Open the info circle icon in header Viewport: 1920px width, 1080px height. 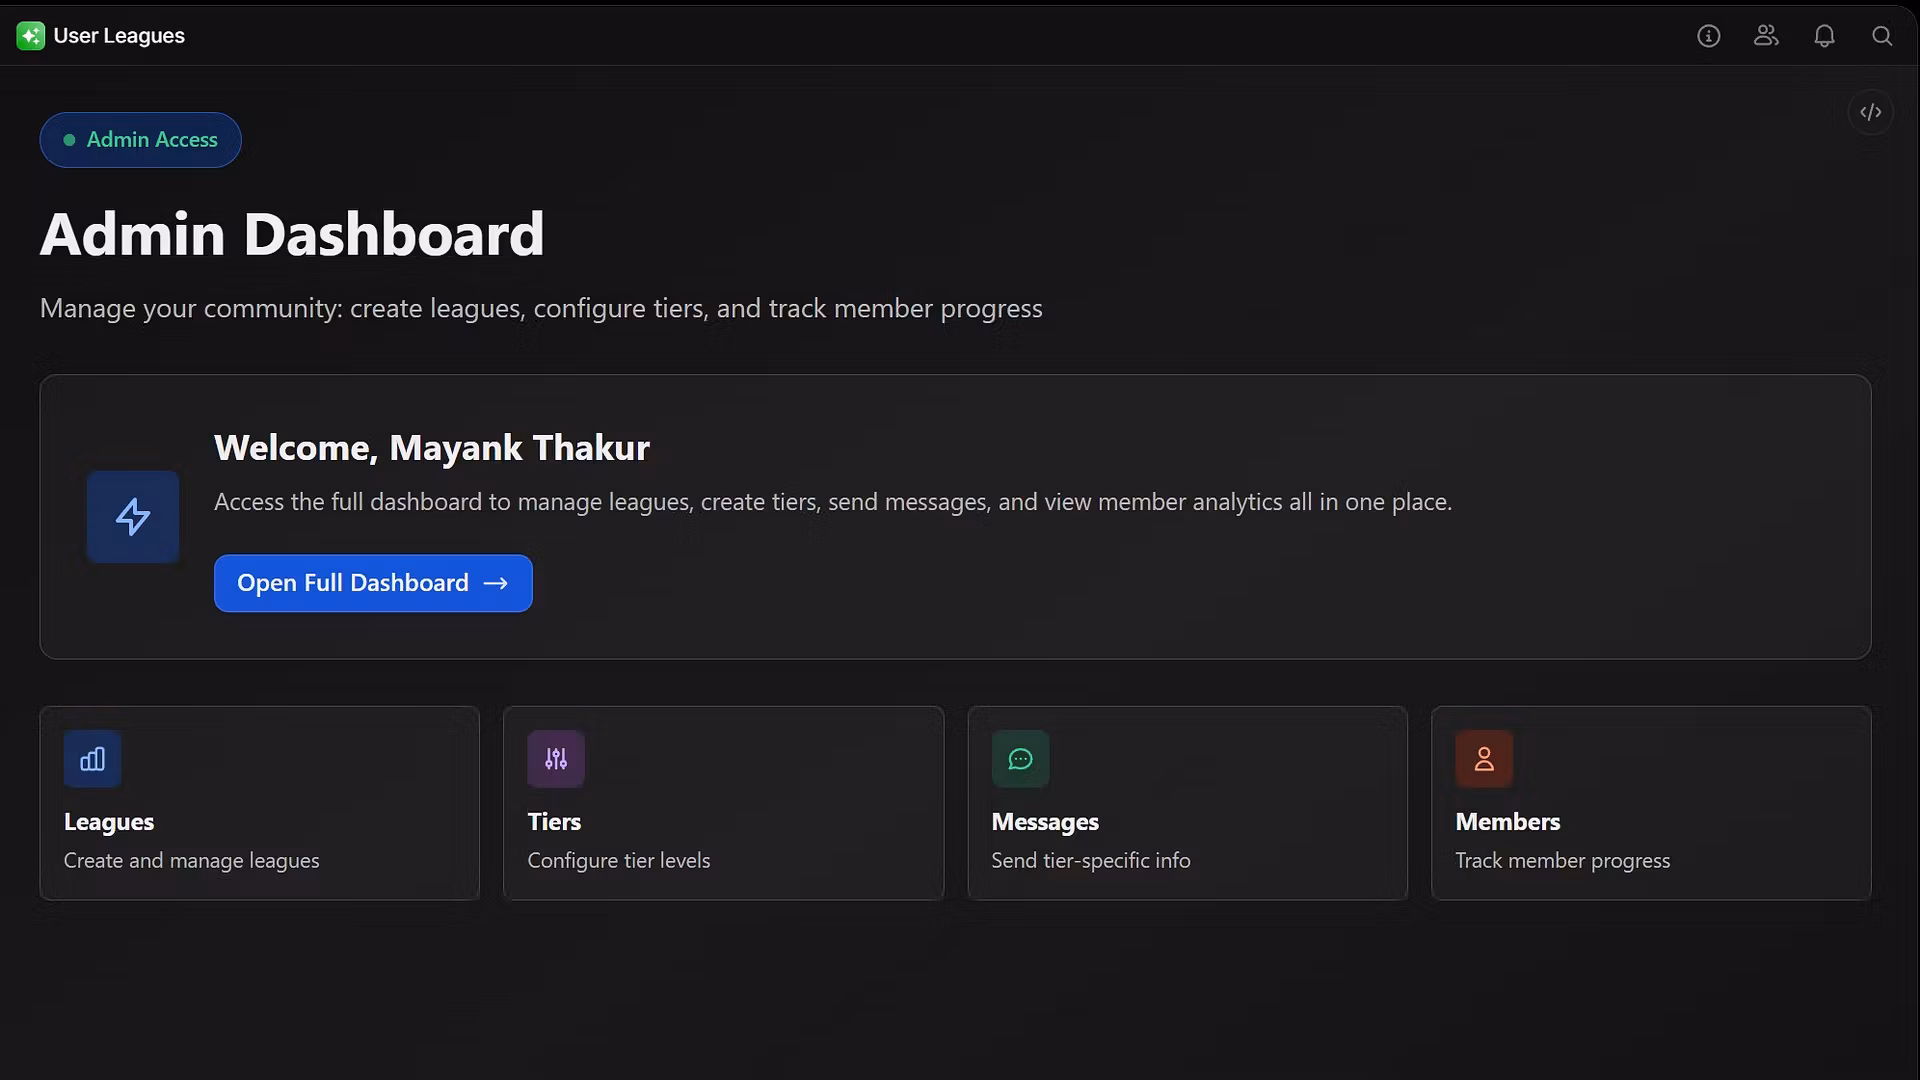[x=1708, y=36]
